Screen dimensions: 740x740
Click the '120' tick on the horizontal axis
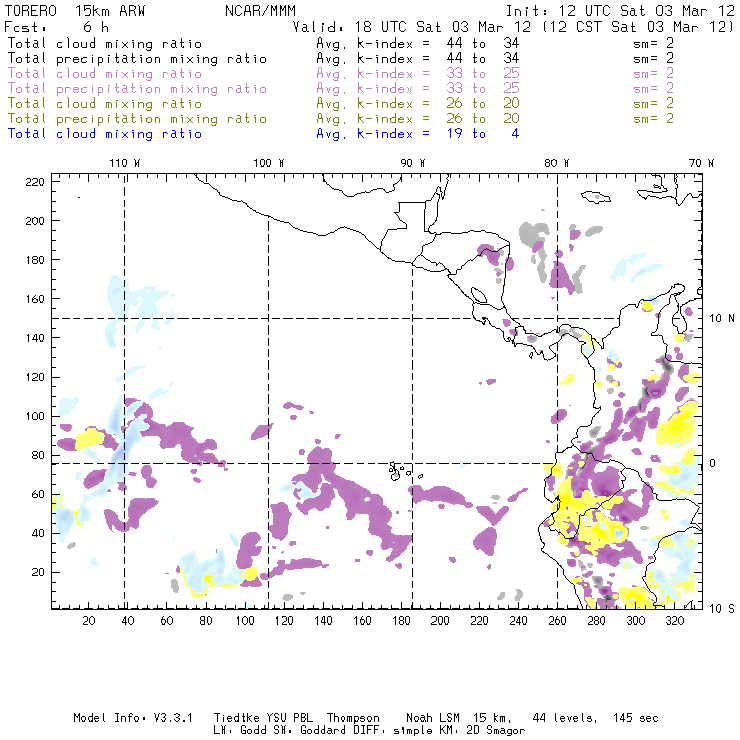click(x=284, y=621)
